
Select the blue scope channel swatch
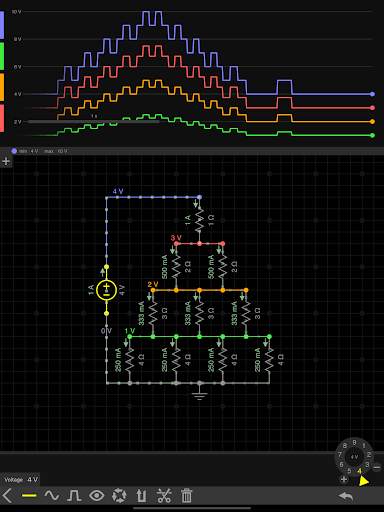click(x=2, y=25)
